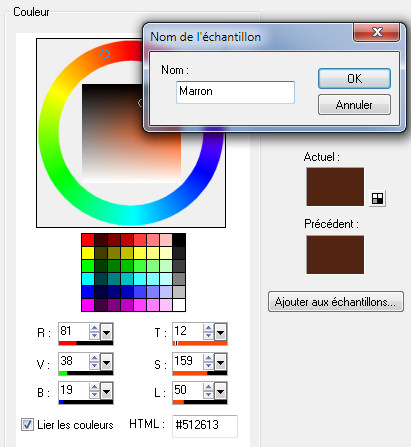Open the B value dropdown arrow

click(x=106, y=391)
